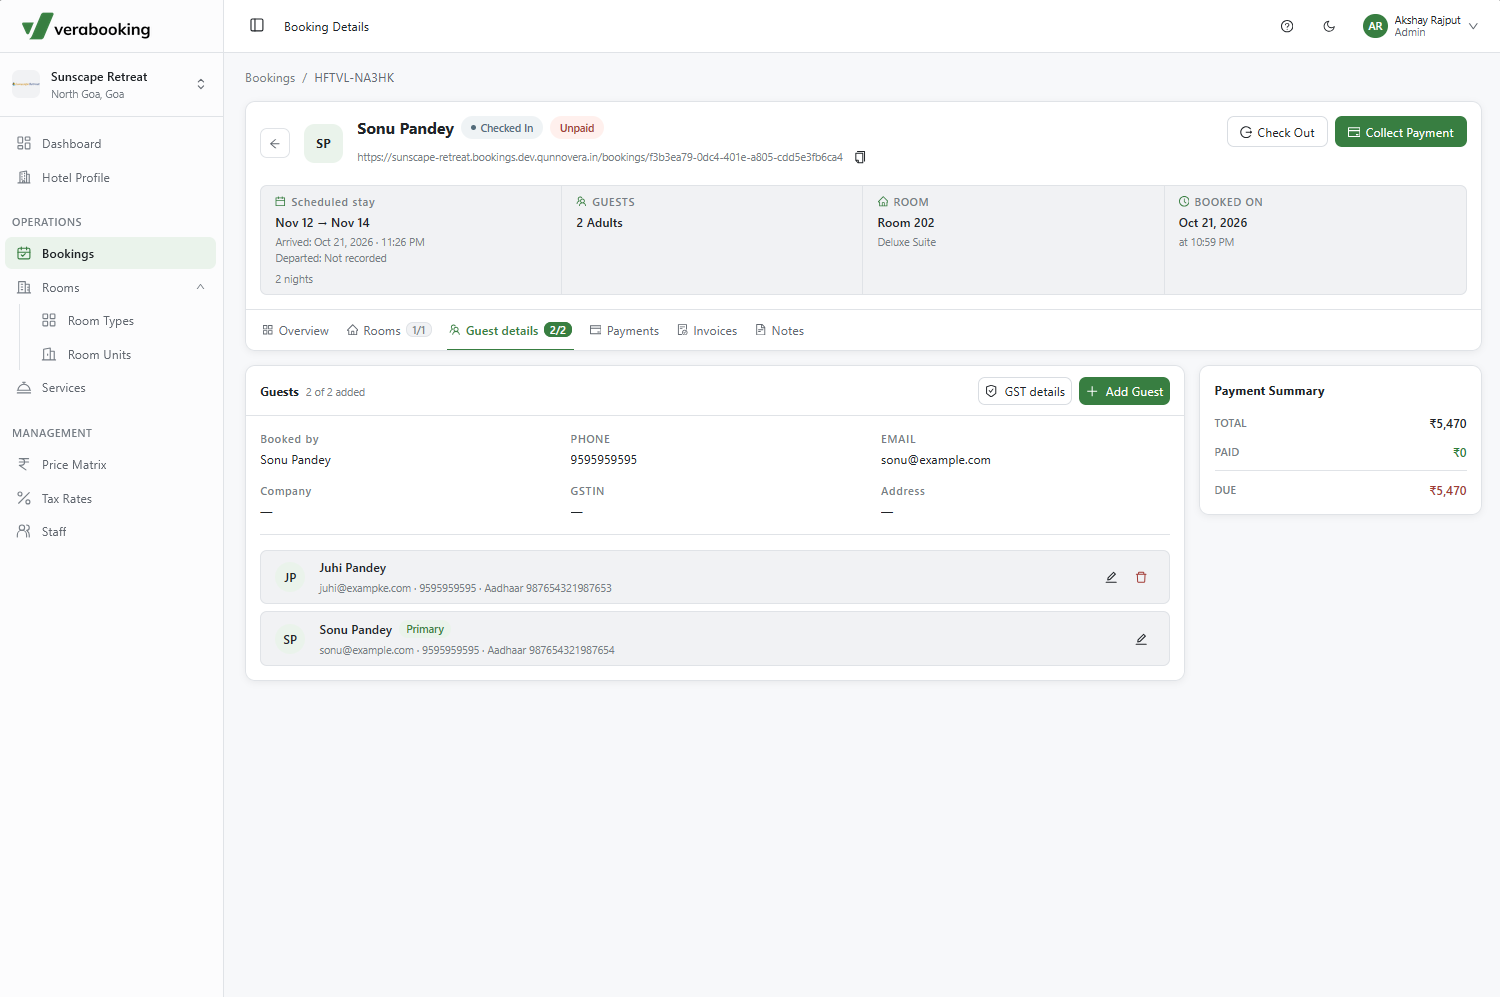
Task: Open the Sunscape Retreat property switcher
Action: (x=111, y=85)
